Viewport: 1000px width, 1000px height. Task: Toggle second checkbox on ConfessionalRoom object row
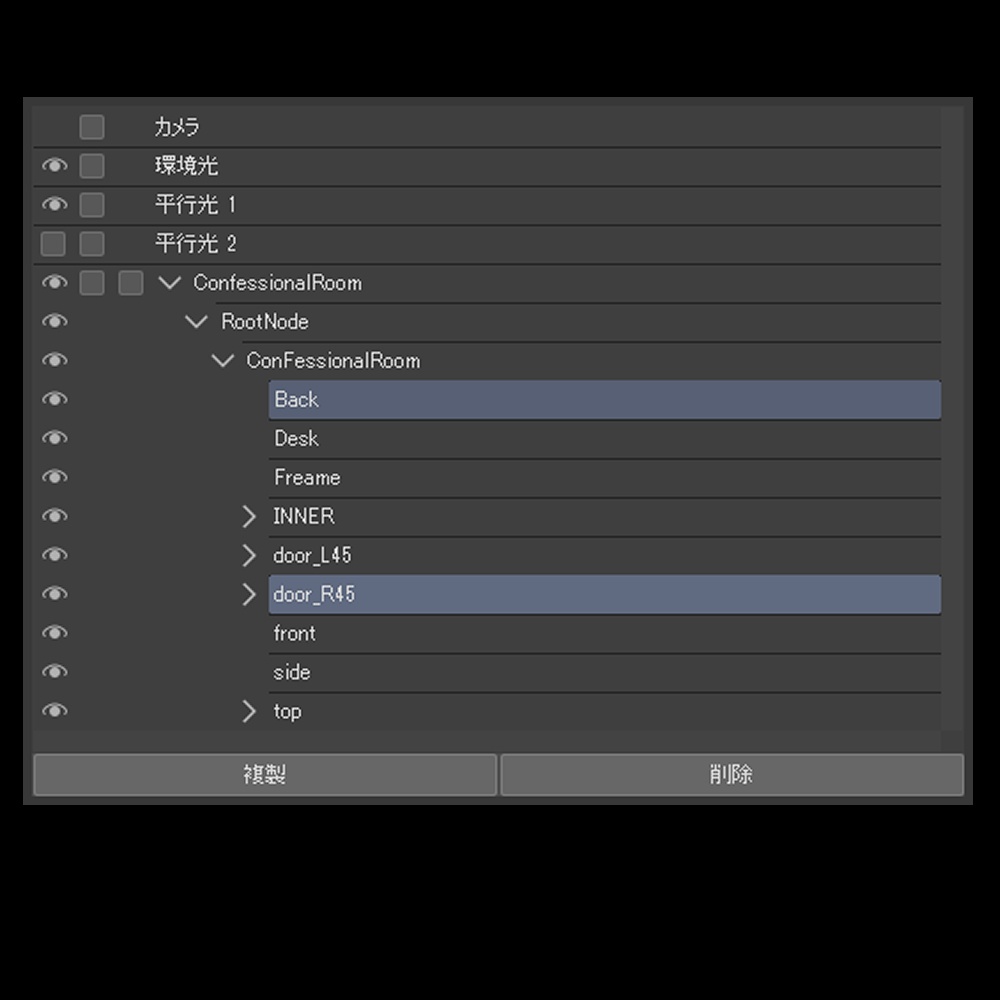click(130, 283)
